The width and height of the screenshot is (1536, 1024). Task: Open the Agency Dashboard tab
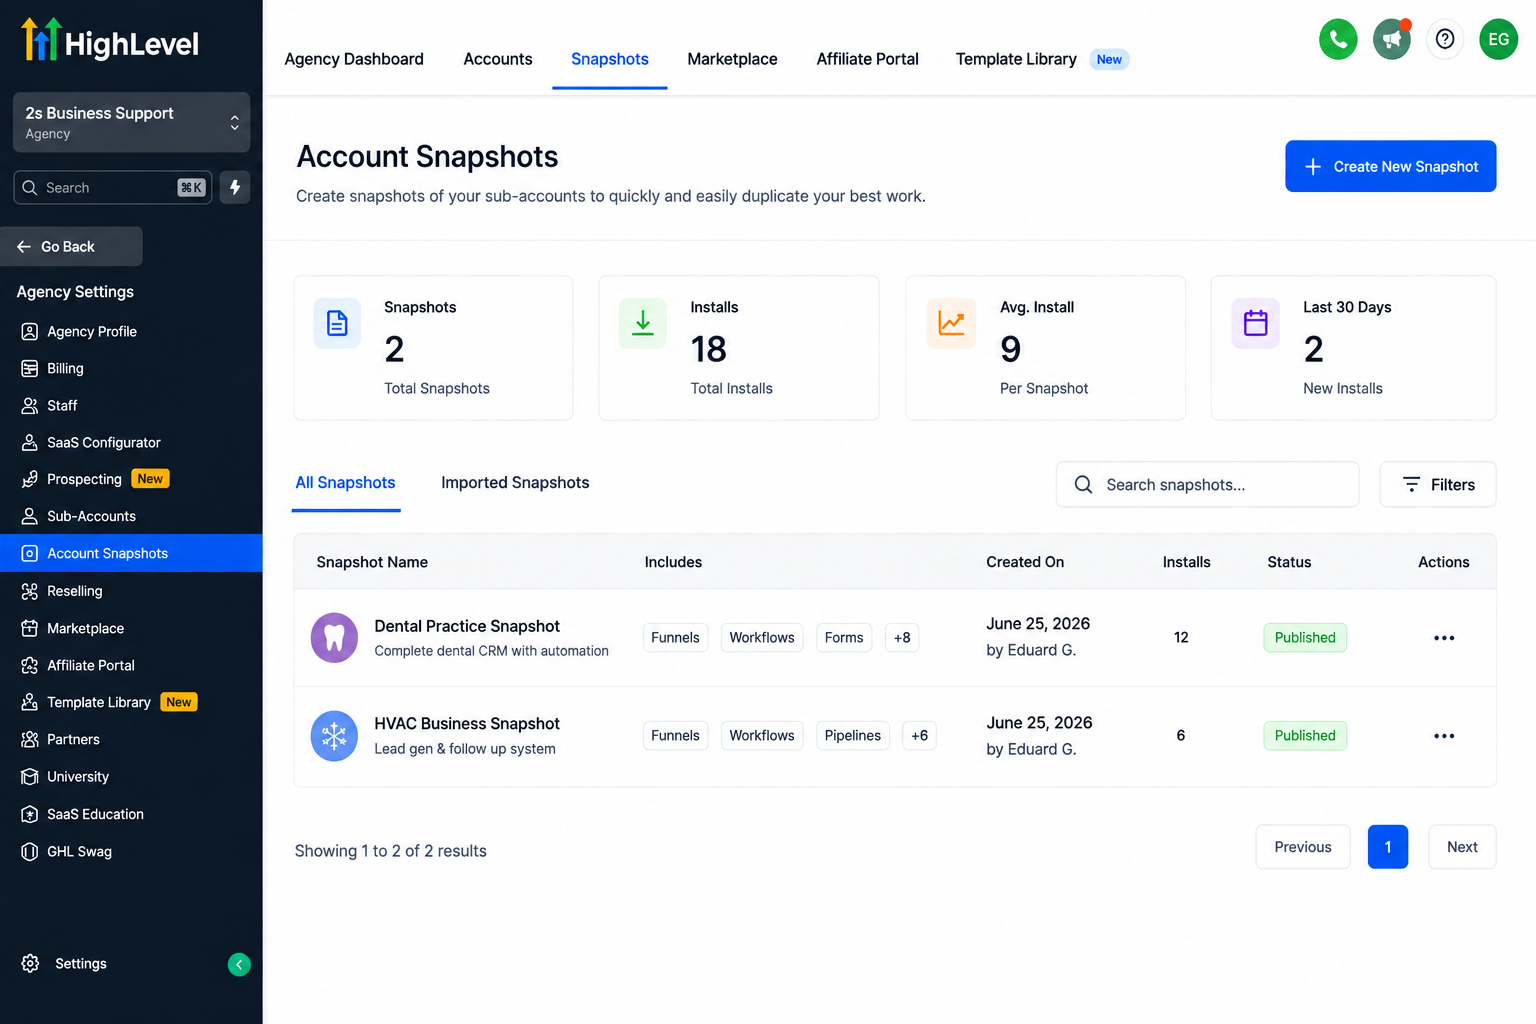[354, 59]
